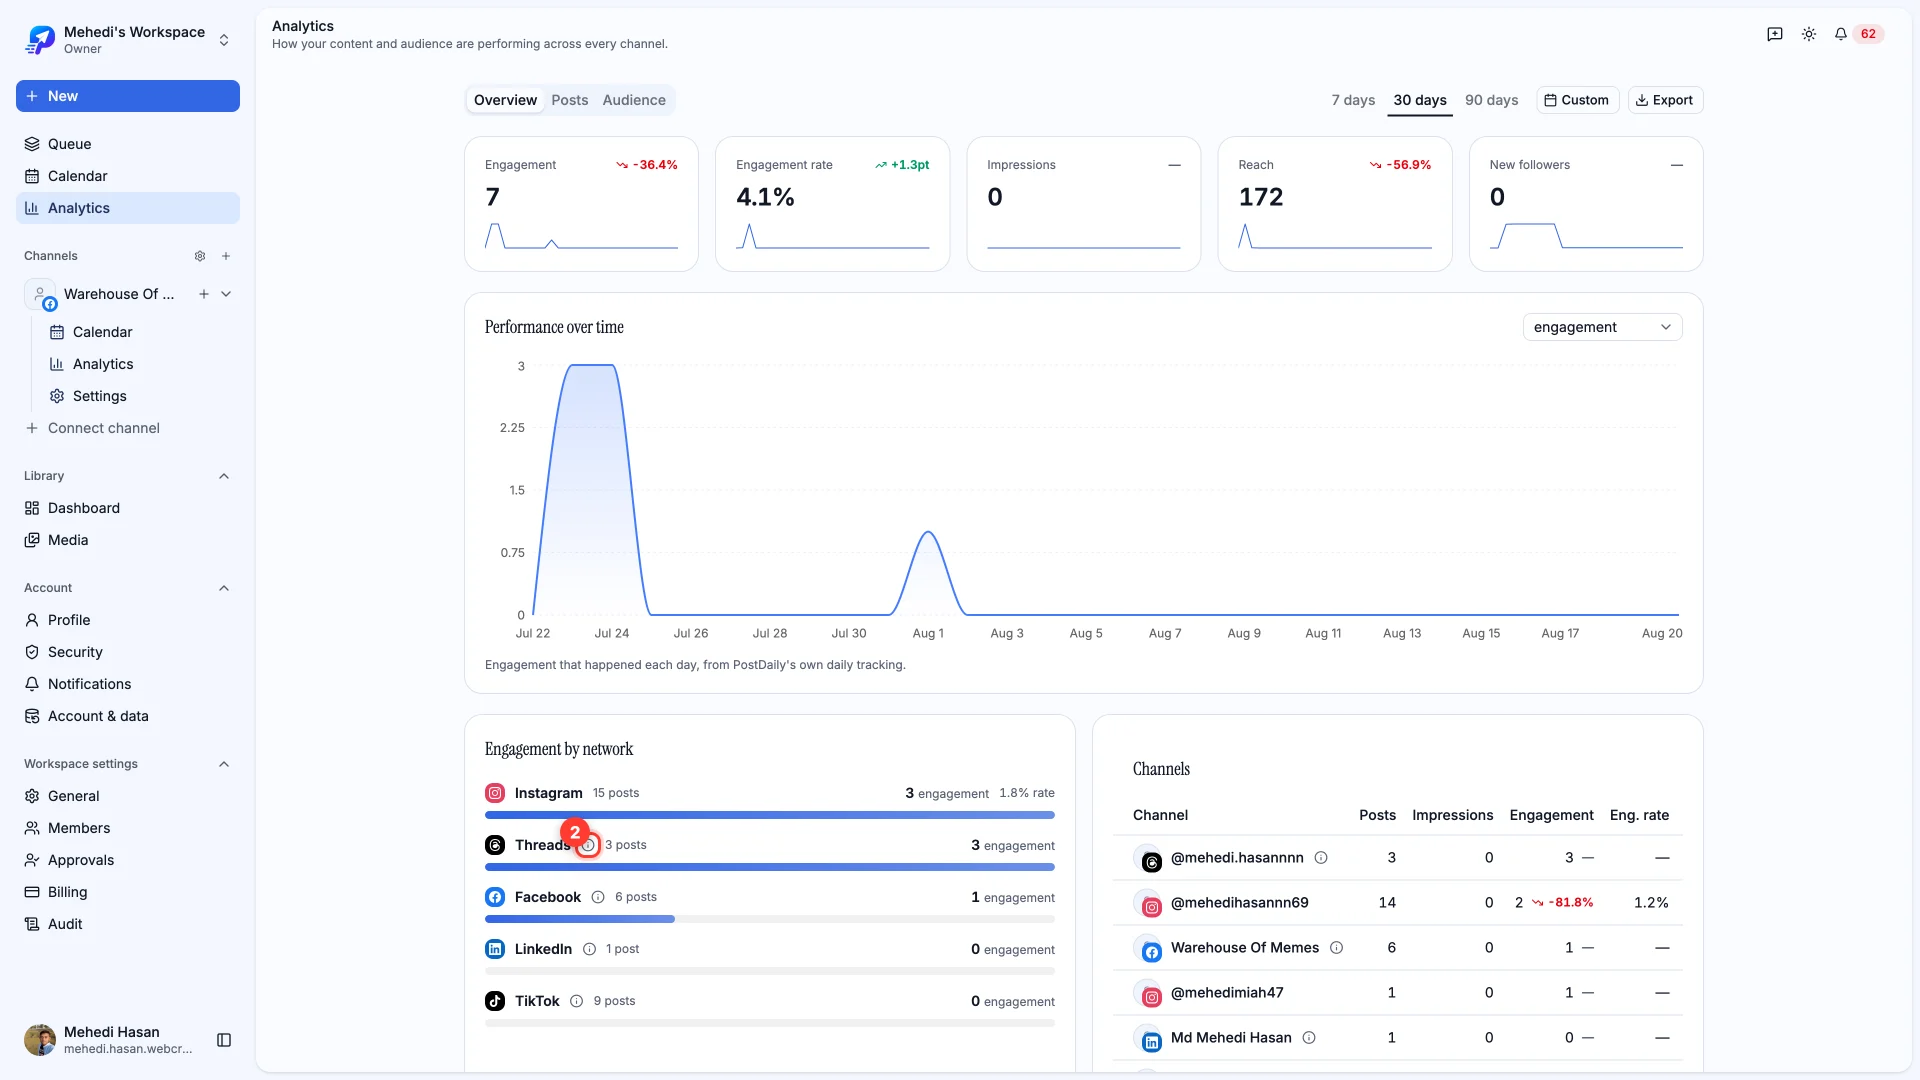Open workspace switcher chevrons

point(224,40)
